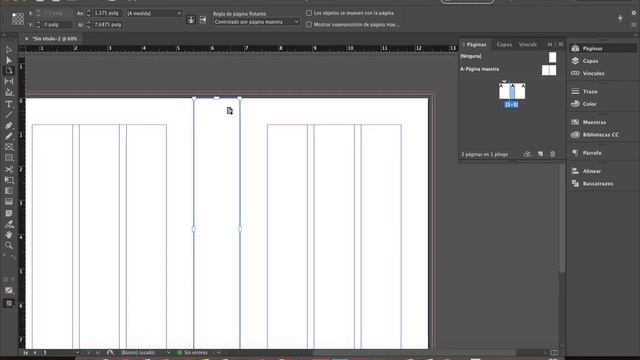Screen dimensions: 640x360
Task: Select the Type tool
Action: point(9,104)
